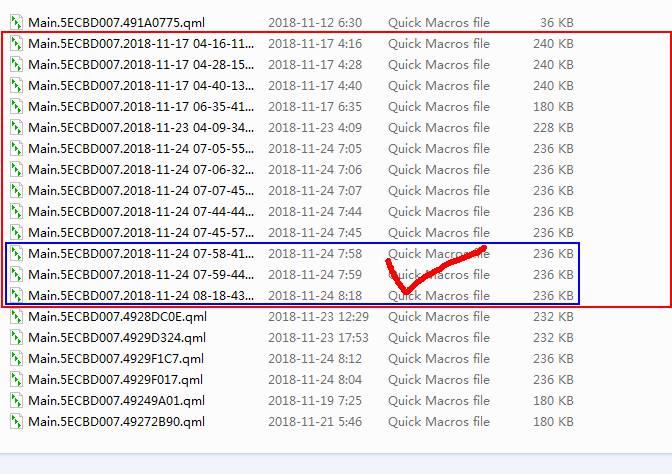The width and height of the screenshot is (672, 474).
Task: Click the icon for Main.5ECBD007.4929F017.qml
Action: (16, 379)
